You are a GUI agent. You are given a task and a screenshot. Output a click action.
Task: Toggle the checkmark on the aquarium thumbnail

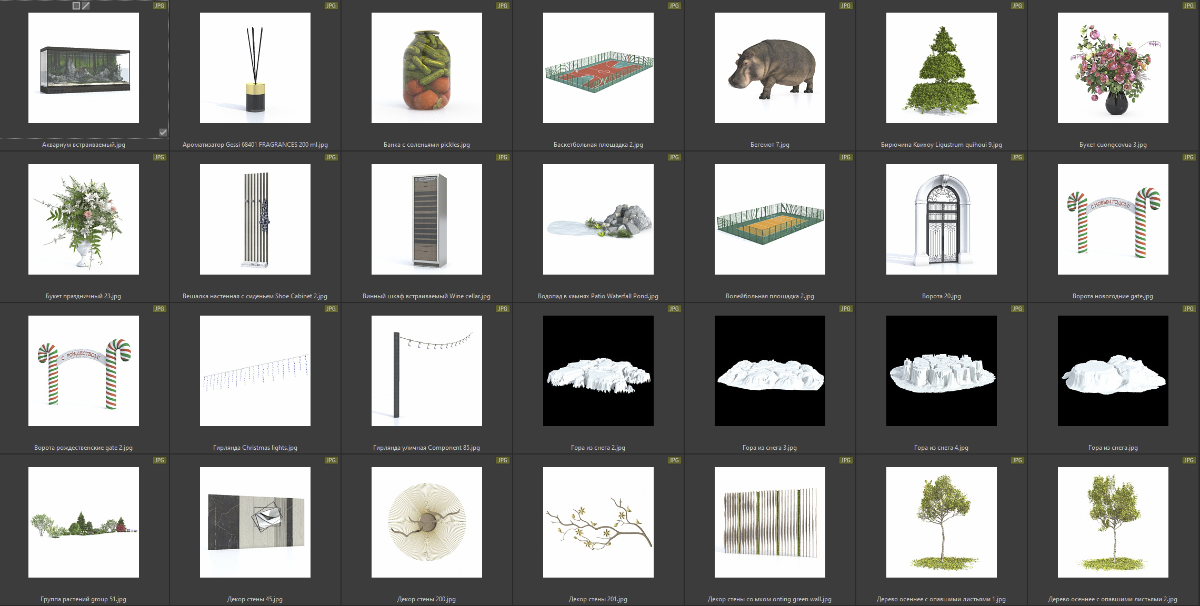[x=163, y=131]
